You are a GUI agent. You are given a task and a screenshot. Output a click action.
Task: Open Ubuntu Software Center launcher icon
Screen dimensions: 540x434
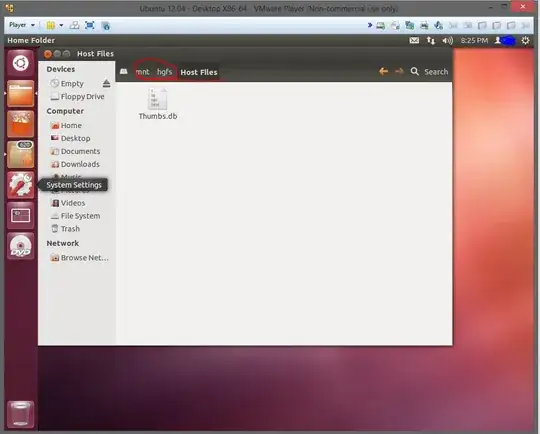coord(20,124)
